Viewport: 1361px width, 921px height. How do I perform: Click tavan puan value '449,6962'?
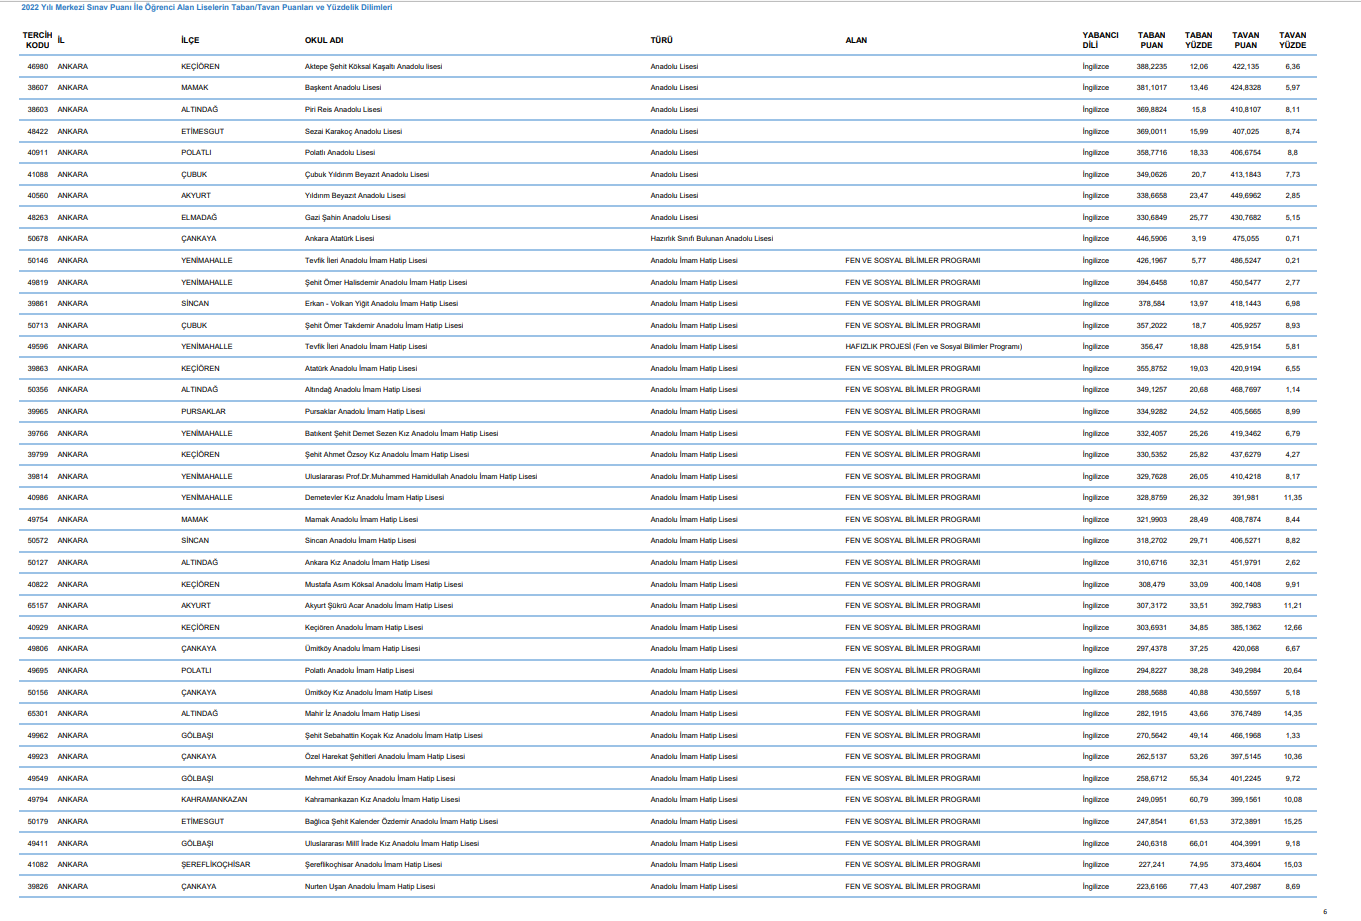(1245, 196)
